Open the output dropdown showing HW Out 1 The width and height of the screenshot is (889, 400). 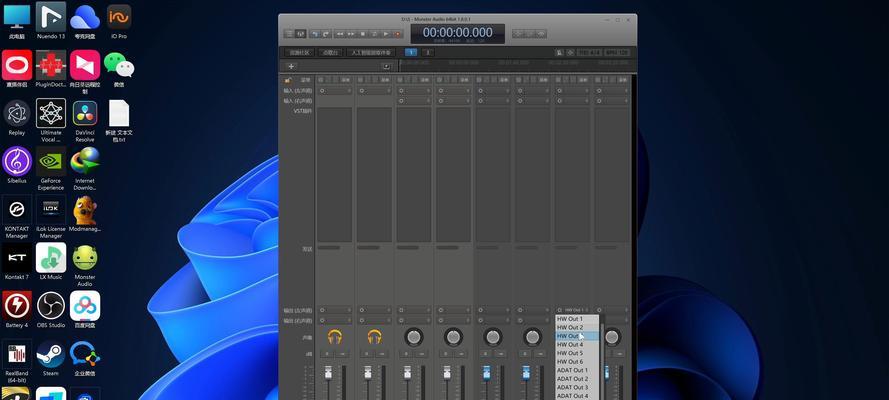[573, 310]
